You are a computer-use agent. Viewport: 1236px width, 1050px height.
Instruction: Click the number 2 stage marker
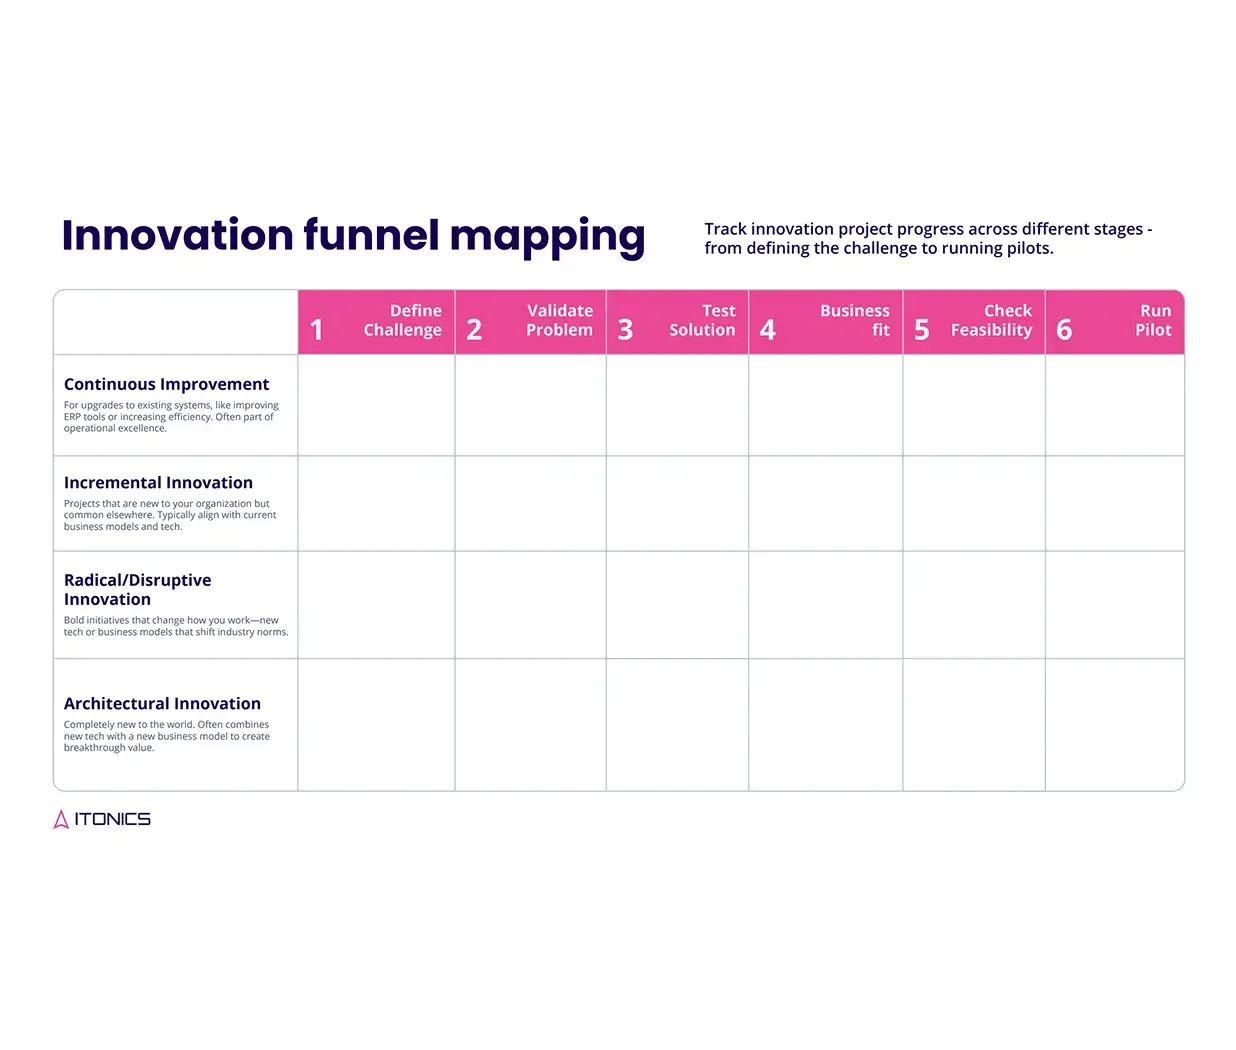click(474, 330)
